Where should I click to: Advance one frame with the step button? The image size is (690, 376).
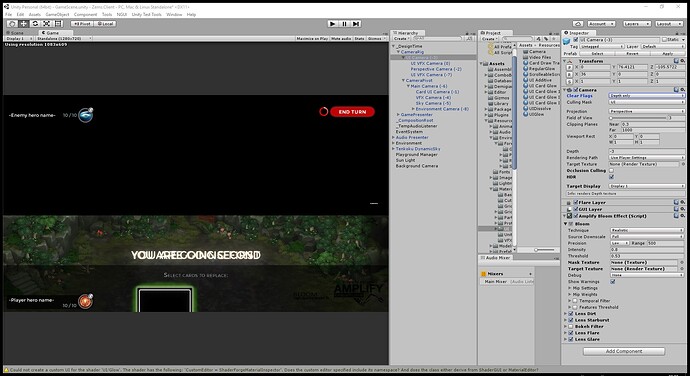[x=356, y=24]
